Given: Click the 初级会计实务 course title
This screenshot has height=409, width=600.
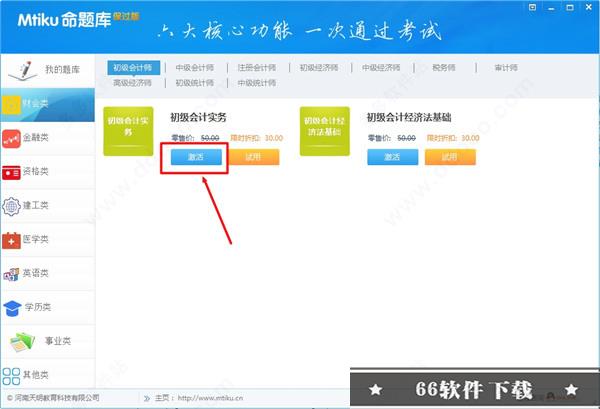Looking at the screenshot, I should point(198,117).
